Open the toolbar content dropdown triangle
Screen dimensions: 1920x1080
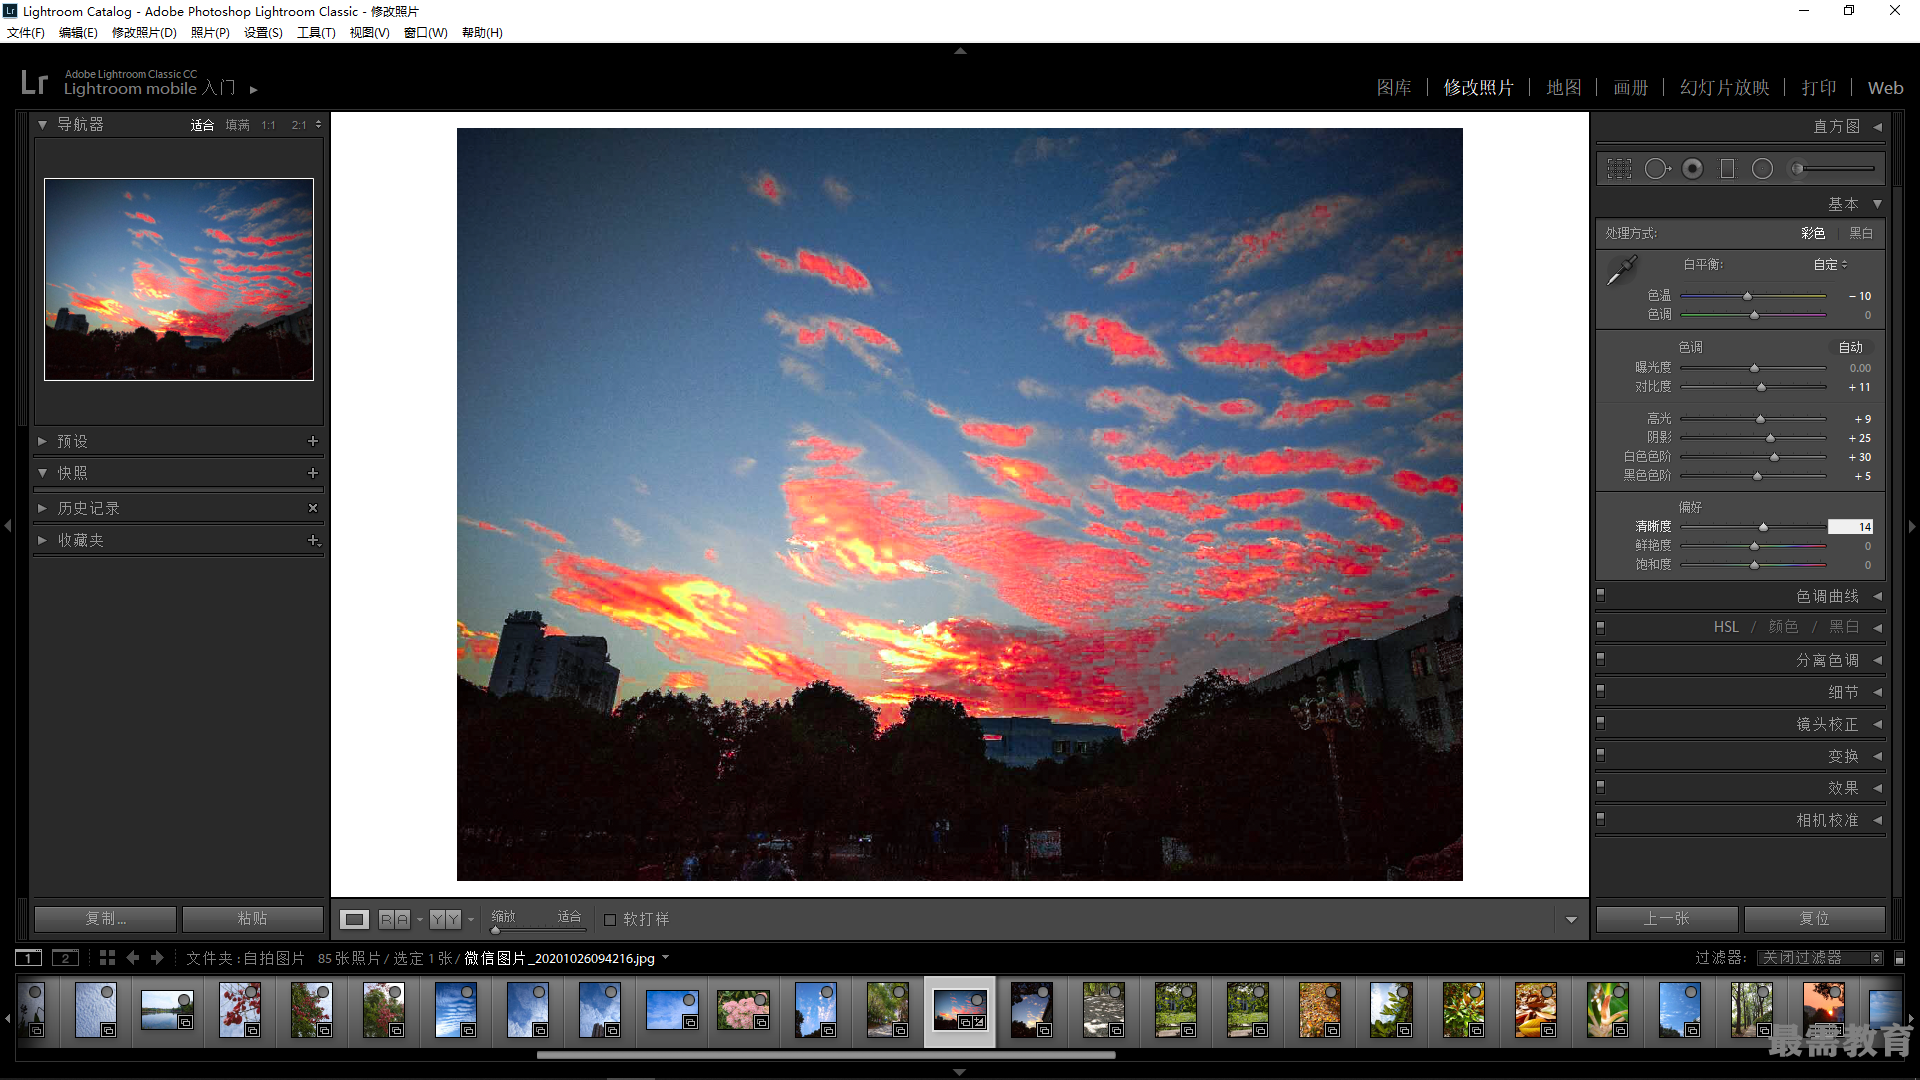click(1571, 920)
